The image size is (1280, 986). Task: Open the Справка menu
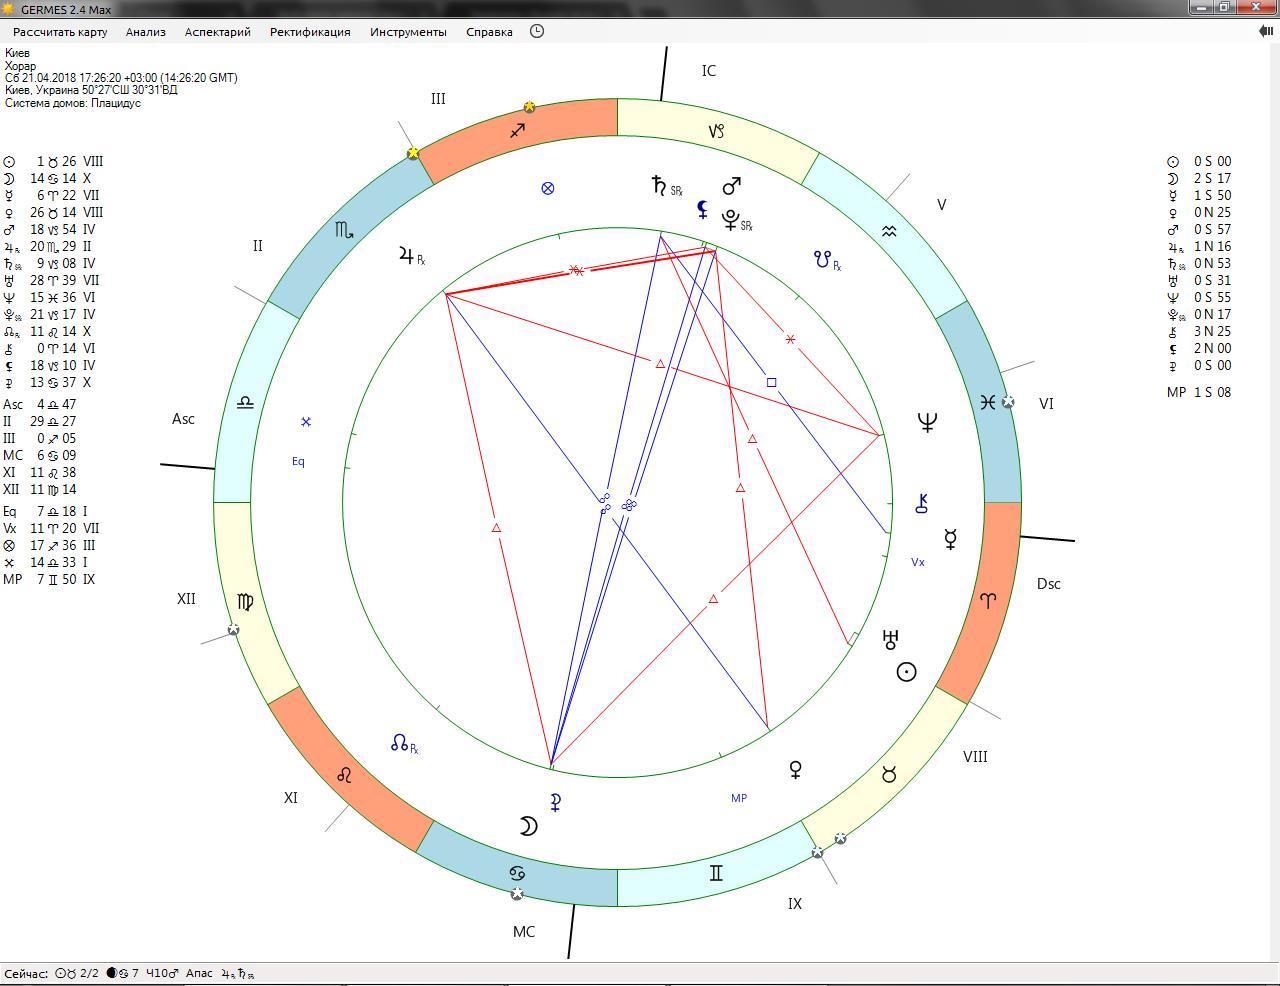click(x=489, y=32)
